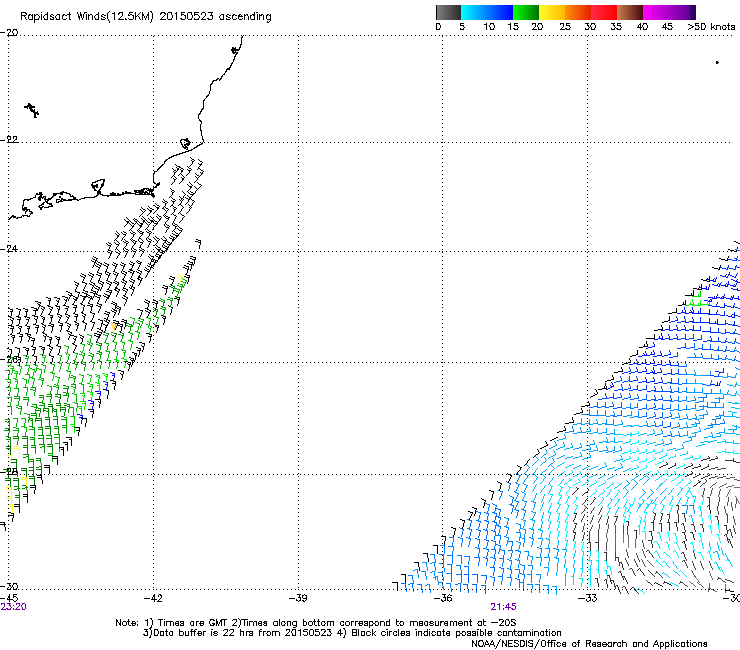
Task: Click the small offshore island dot at upper right
Action: (x=717, y=62)
